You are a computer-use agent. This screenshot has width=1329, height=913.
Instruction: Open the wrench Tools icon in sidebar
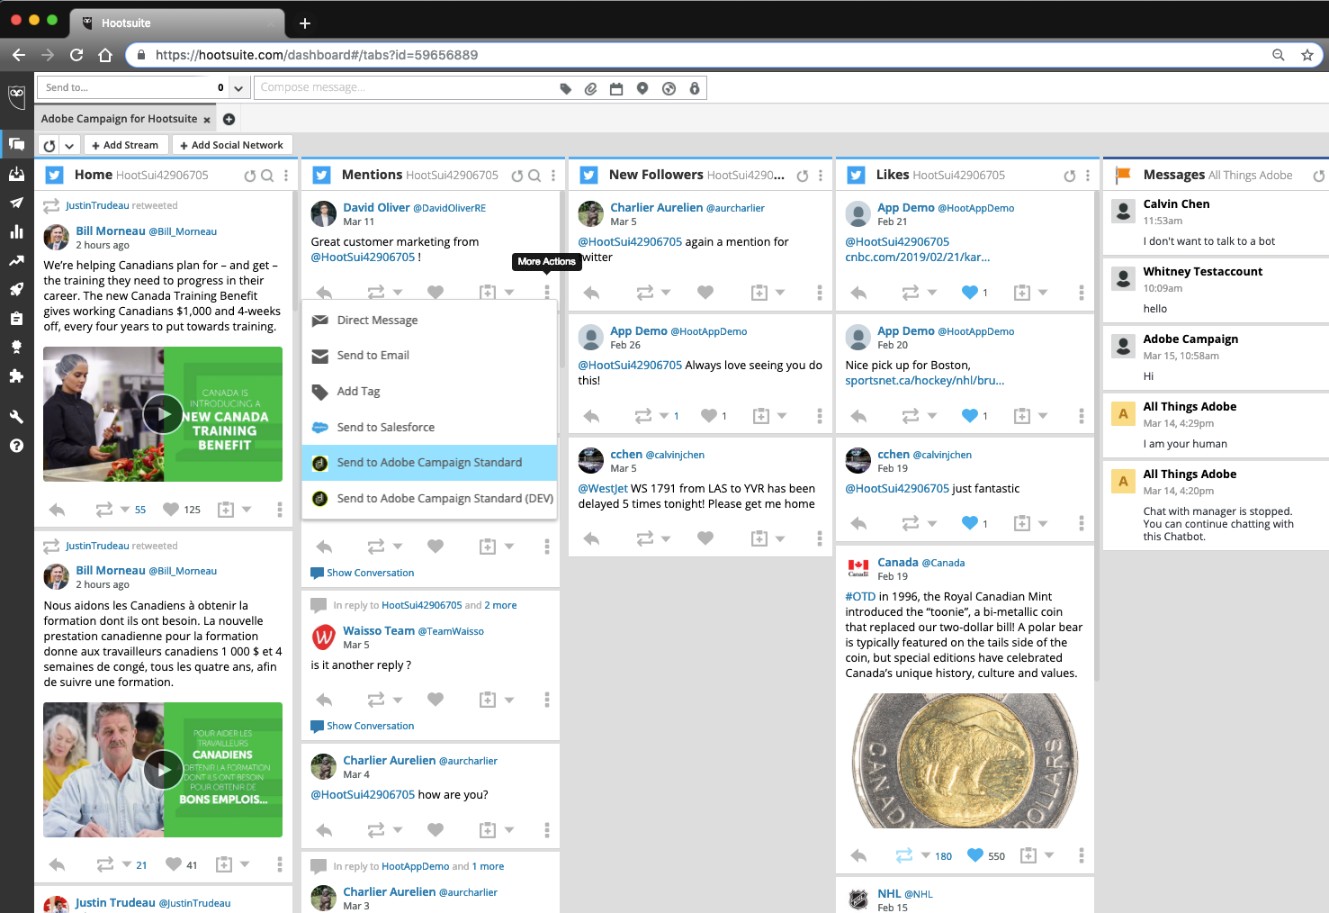16,417
